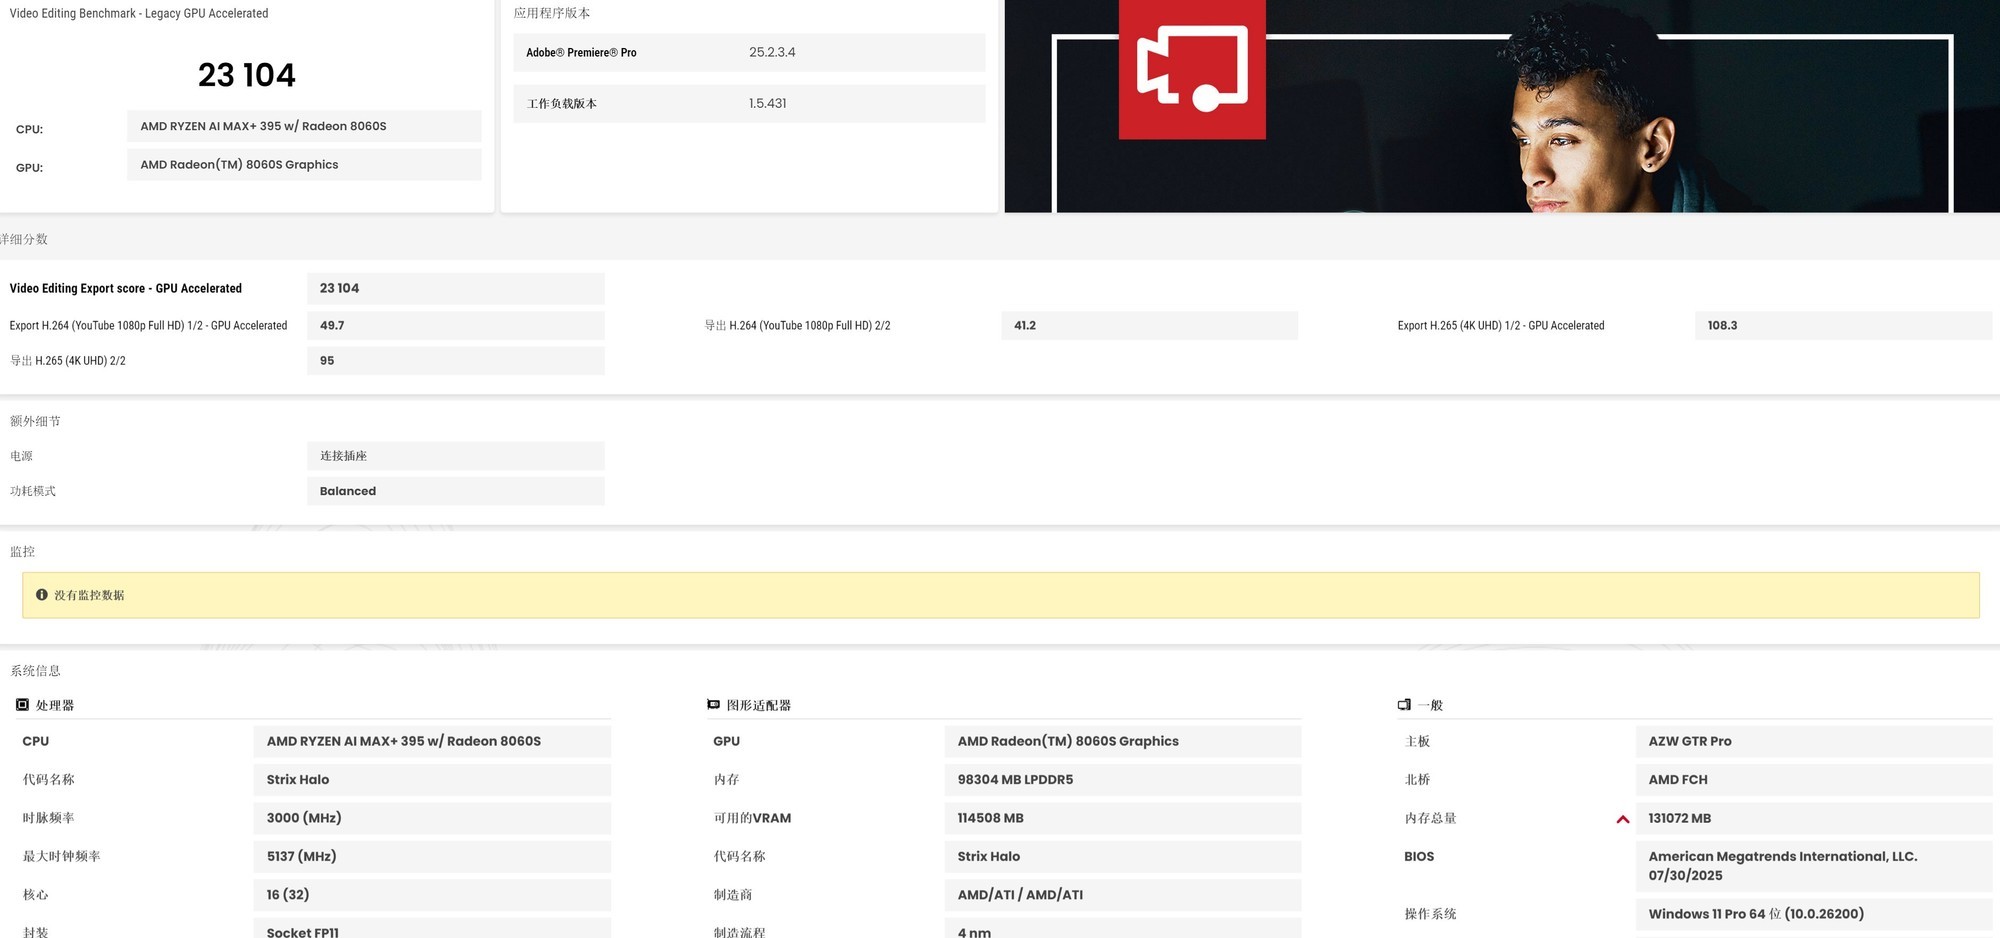The width and height of the screenshot is (2000, 938).
Task: Select the 连接插座 power source value
Action: pyautogui.click(x=343, y=456)
